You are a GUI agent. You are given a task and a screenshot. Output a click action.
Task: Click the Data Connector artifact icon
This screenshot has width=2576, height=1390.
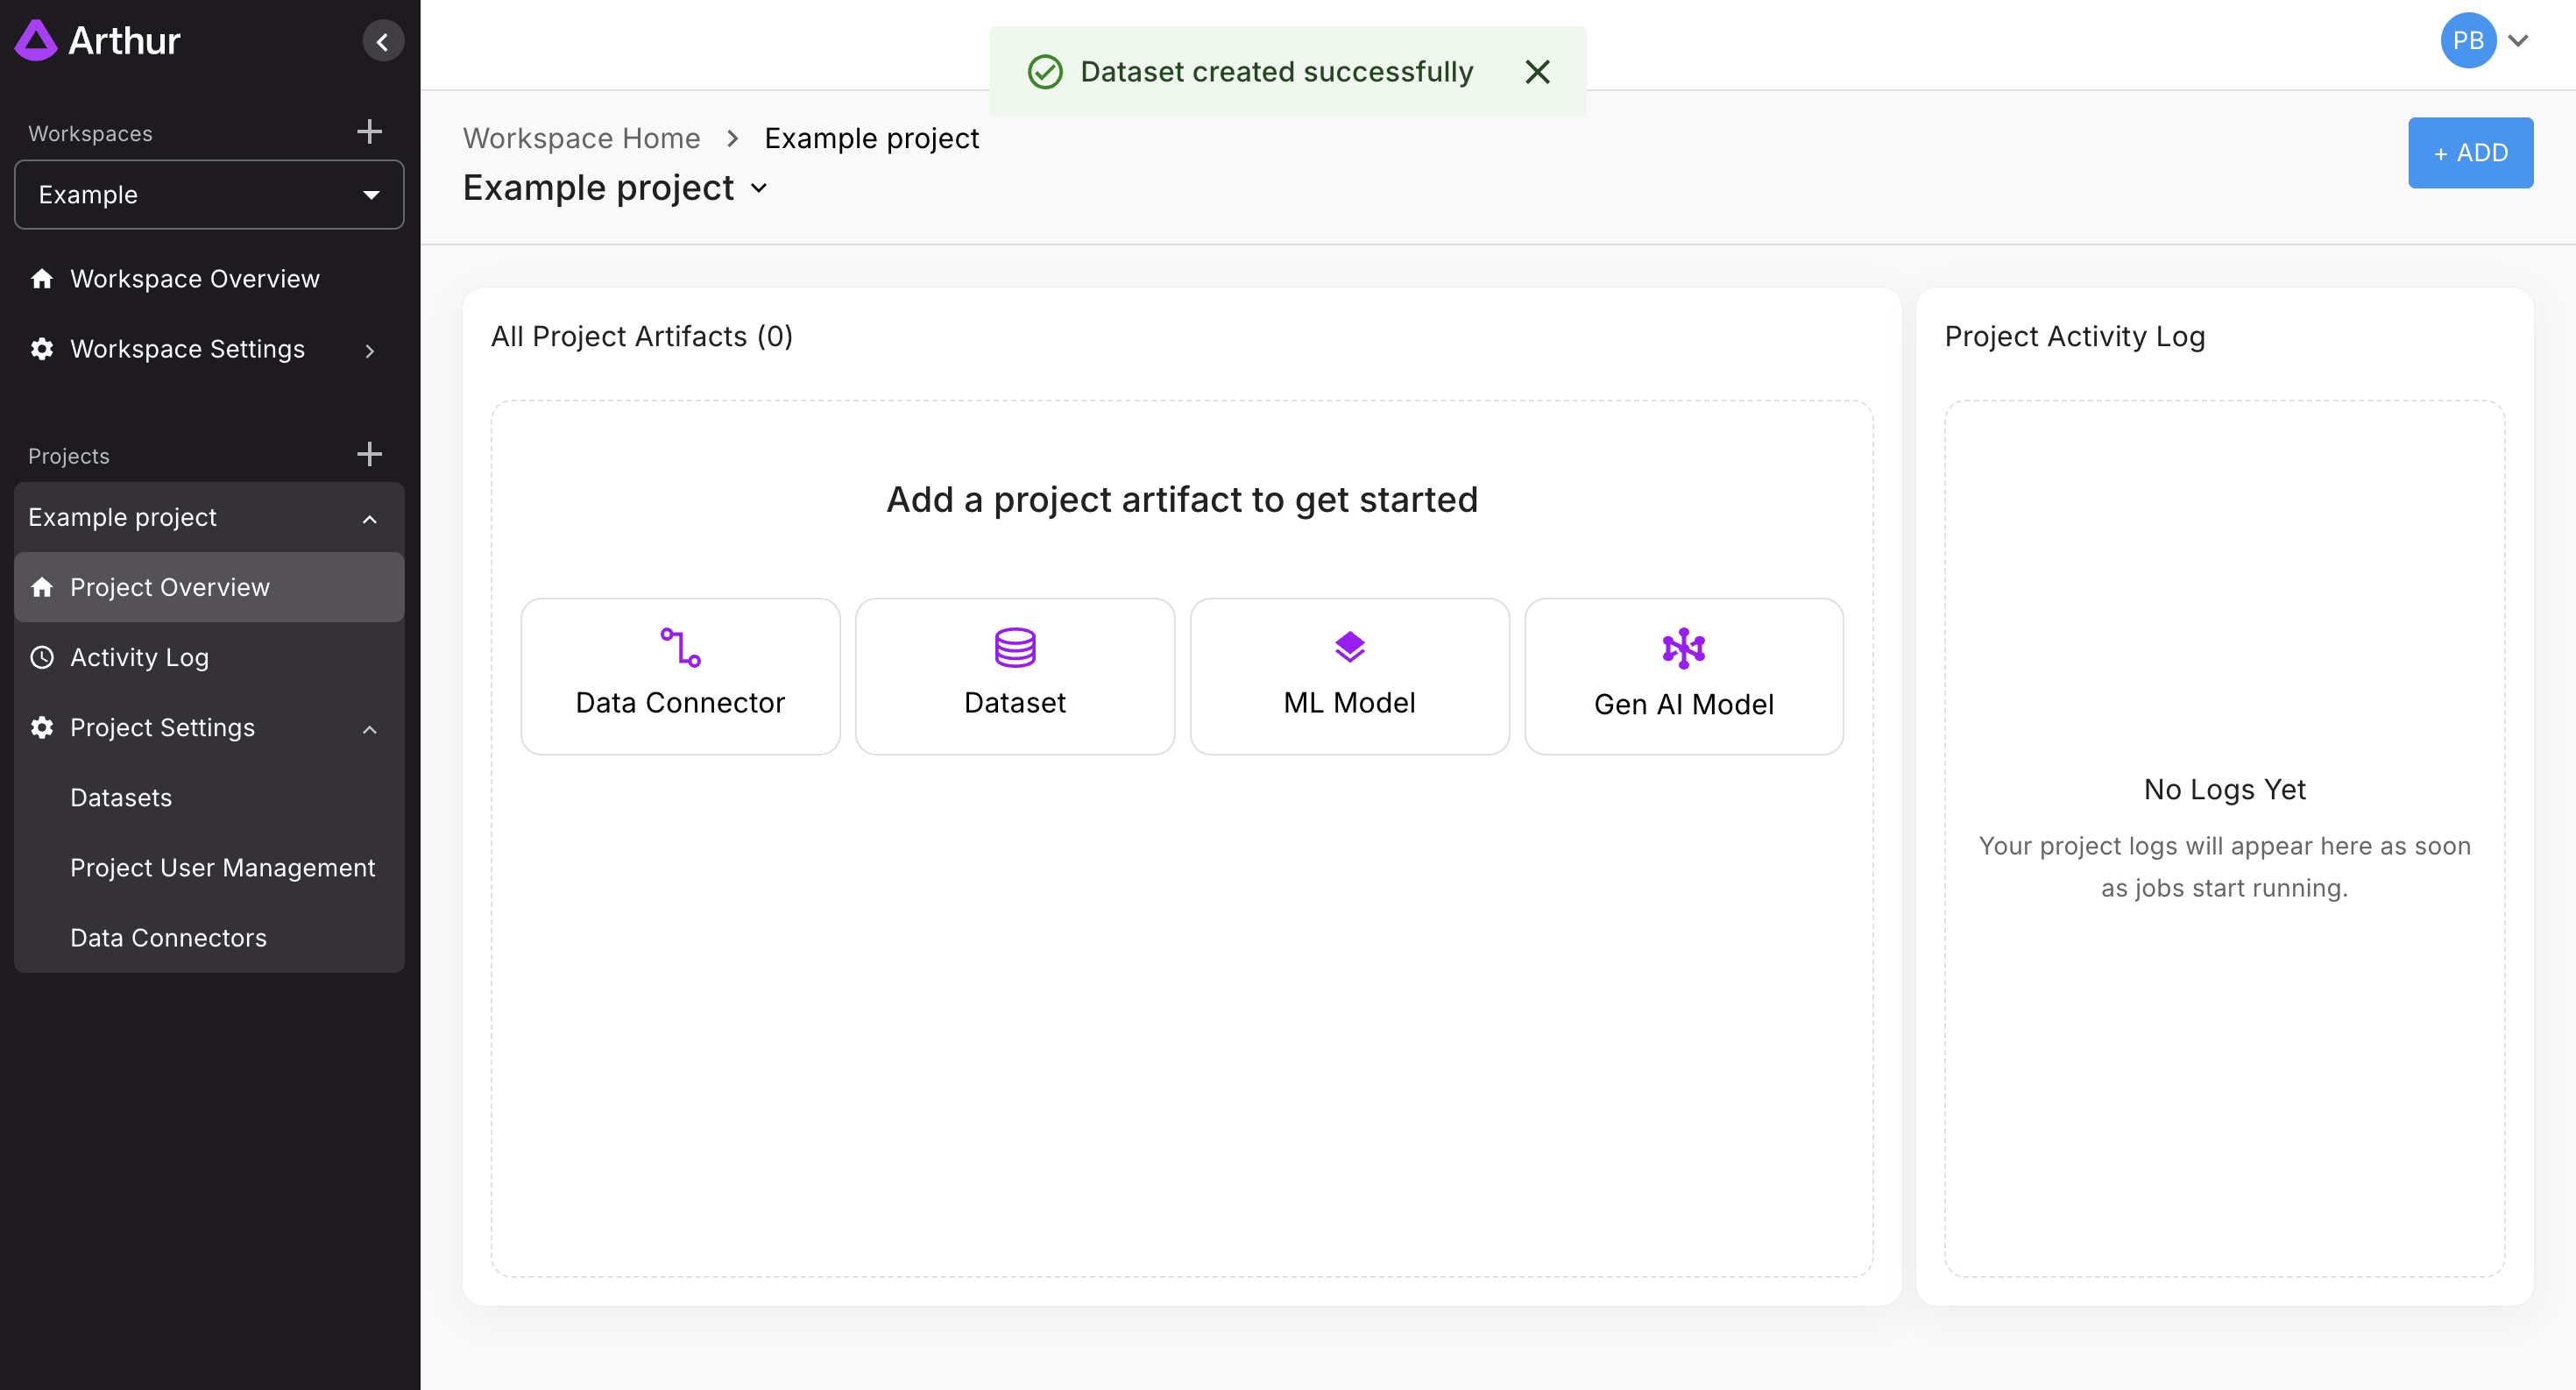point(680,648)
